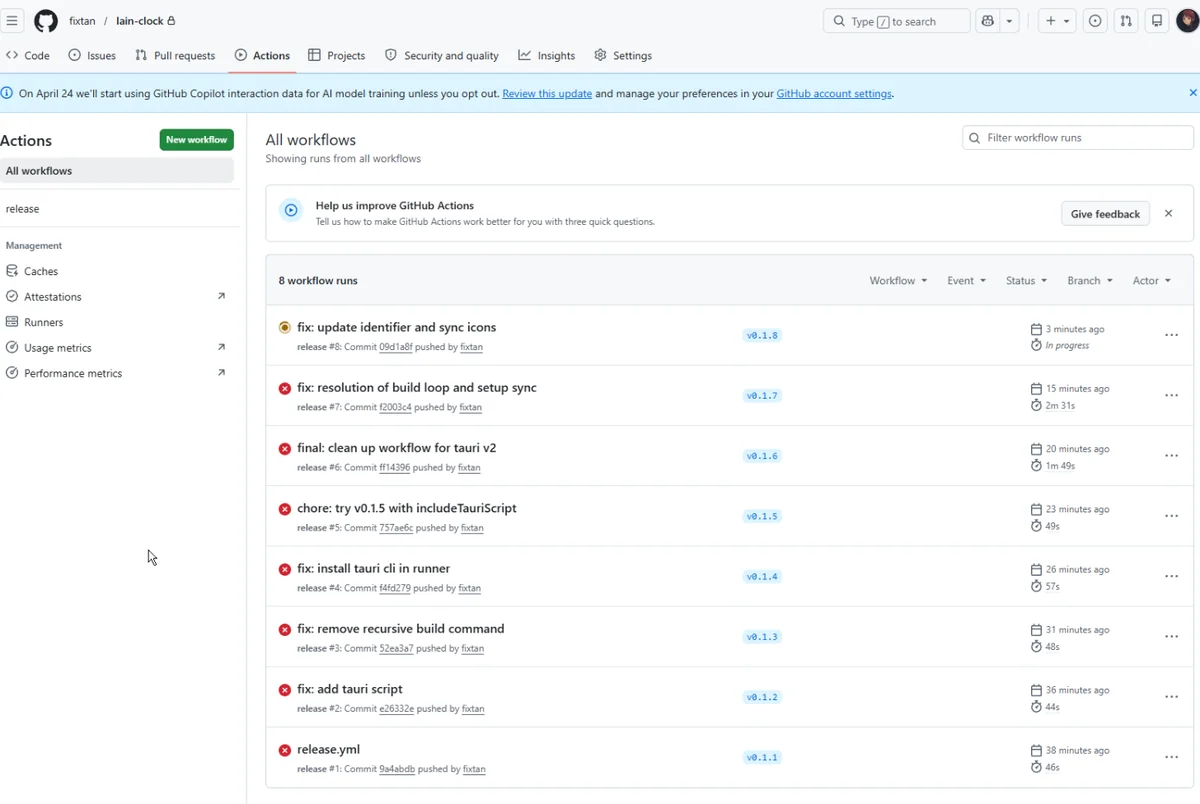Select Caches in the Management sidebar

(41, 271)
